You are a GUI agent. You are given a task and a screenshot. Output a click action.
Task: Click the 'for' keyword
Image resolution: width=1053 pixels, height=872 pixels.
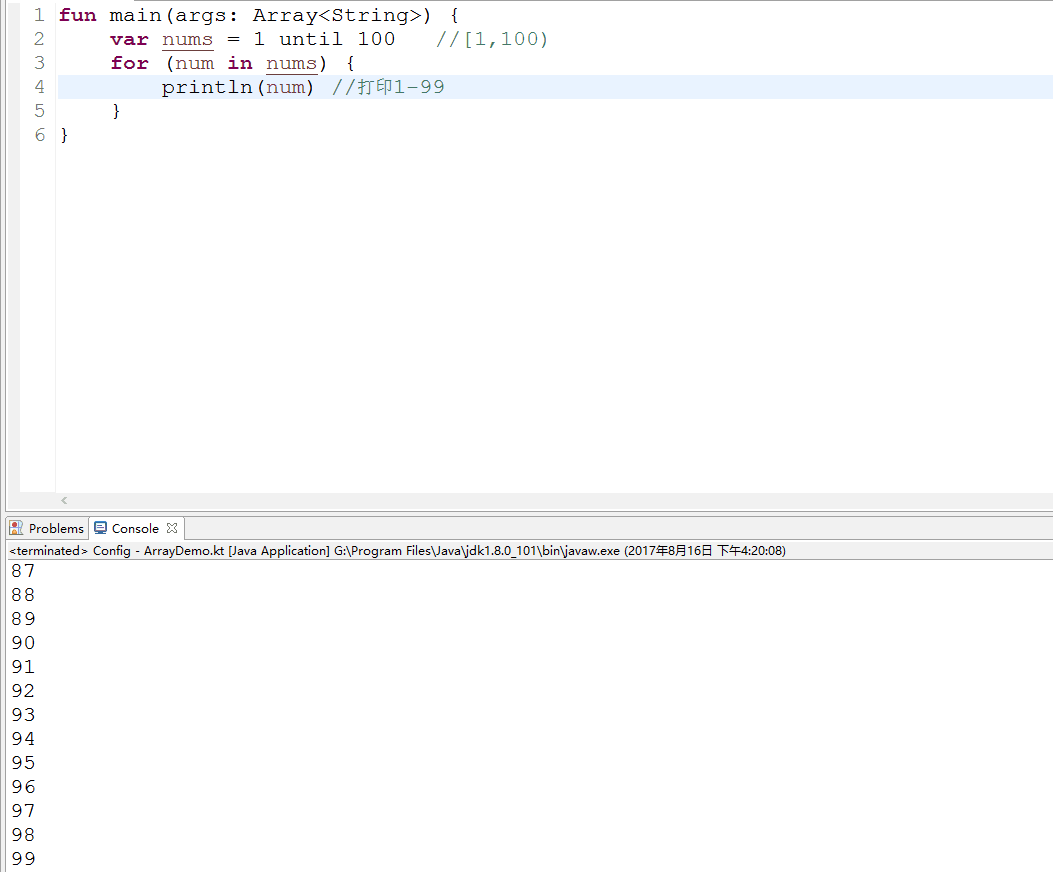129,62
